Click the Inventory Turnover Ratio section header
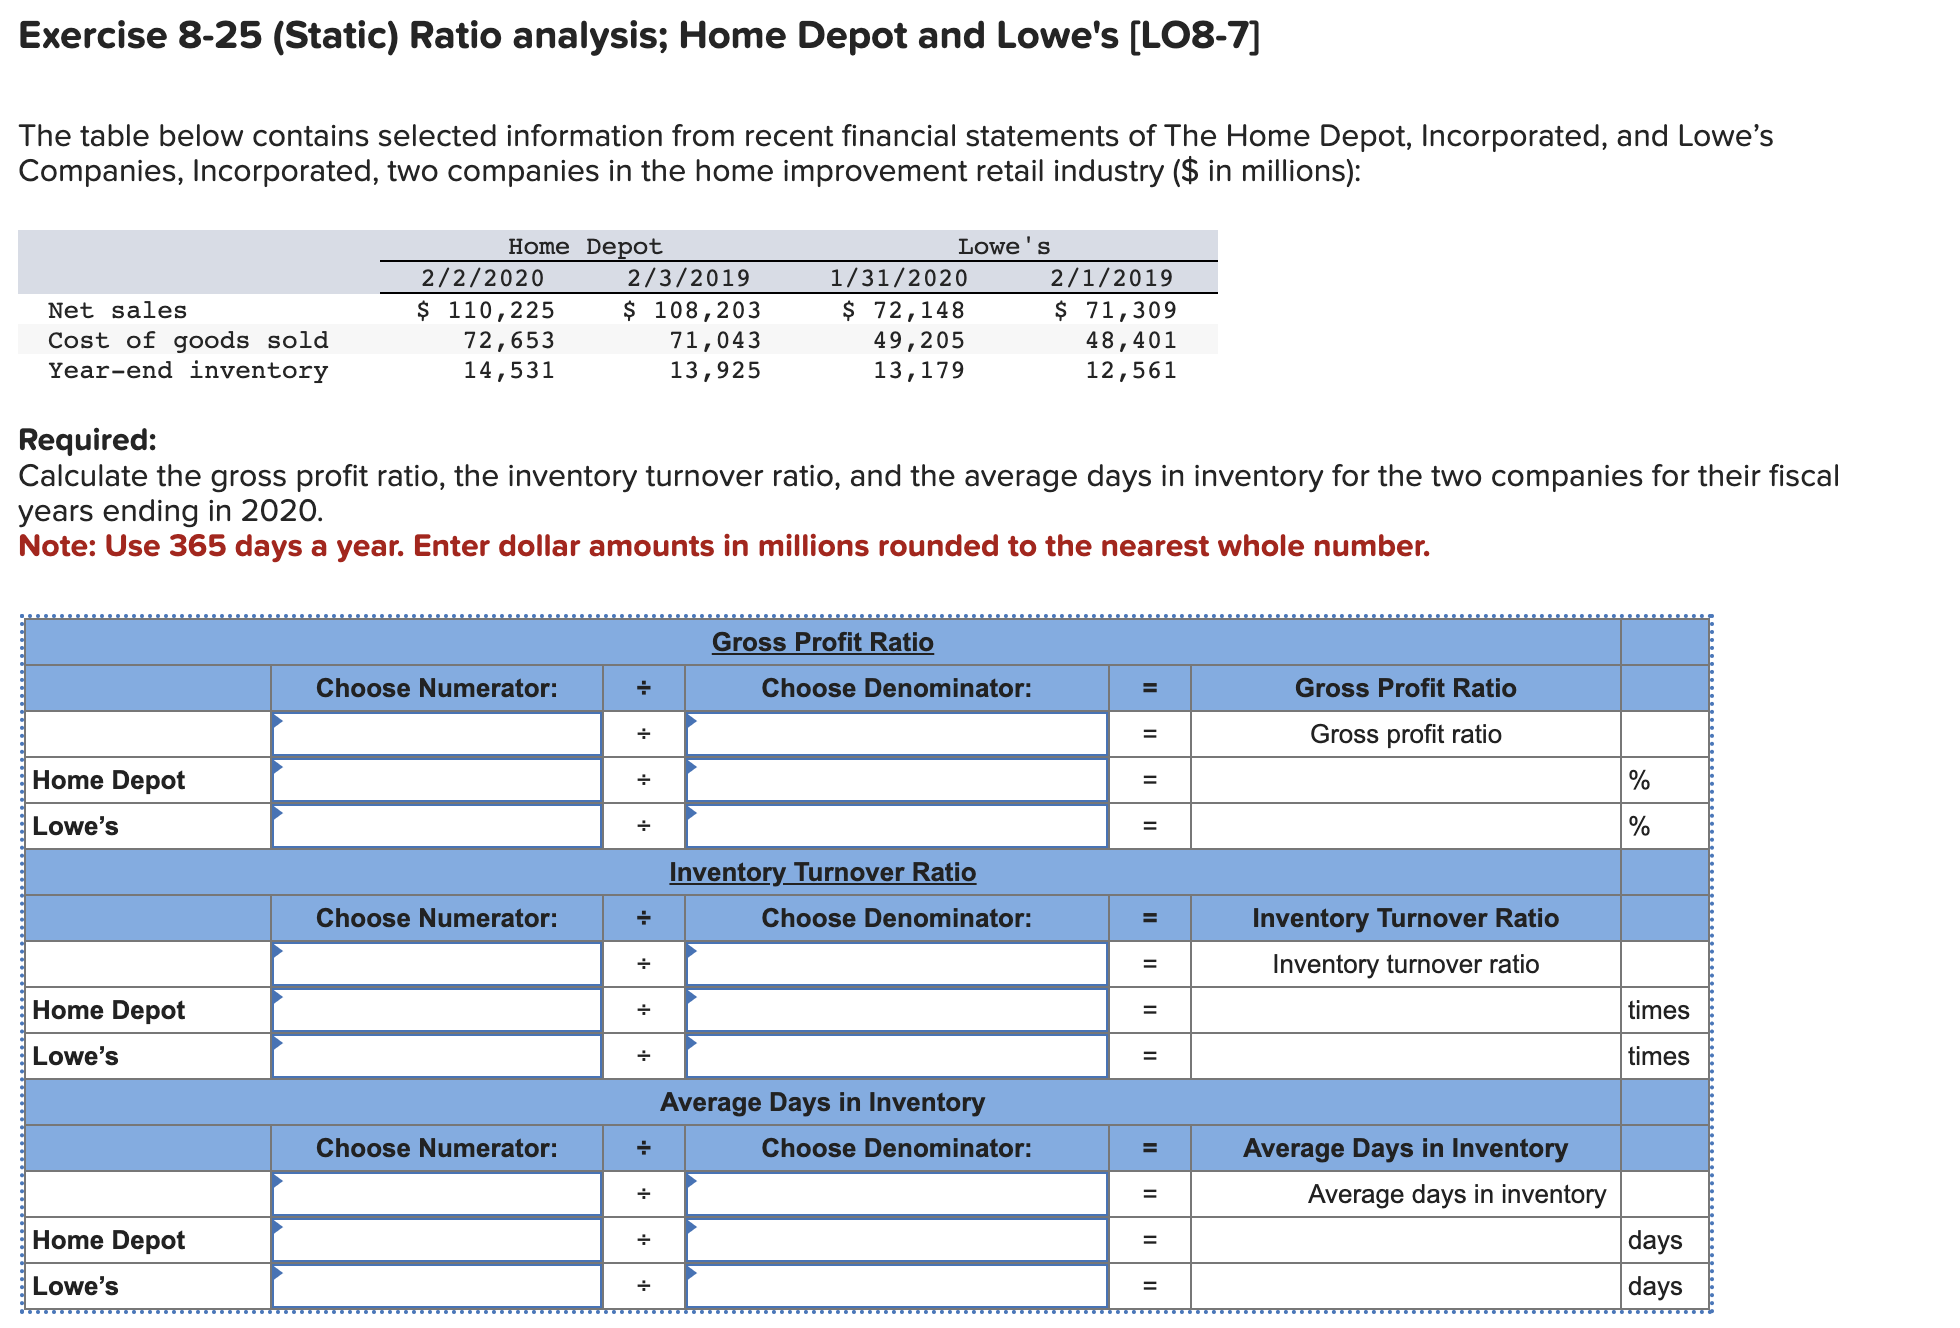The image size is (1960, 1328). (x=822, y=872)
